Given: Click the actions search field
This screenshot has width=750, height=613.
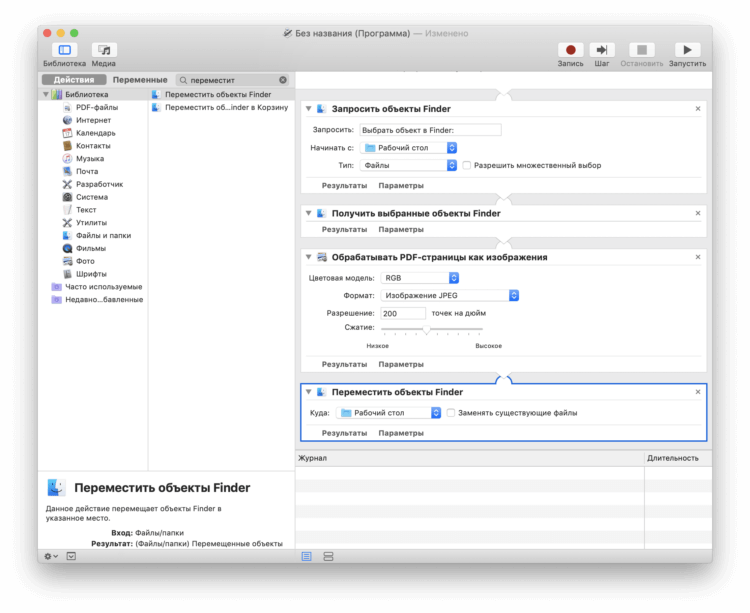Looking at the screenshot, I should tap(232, 80).
